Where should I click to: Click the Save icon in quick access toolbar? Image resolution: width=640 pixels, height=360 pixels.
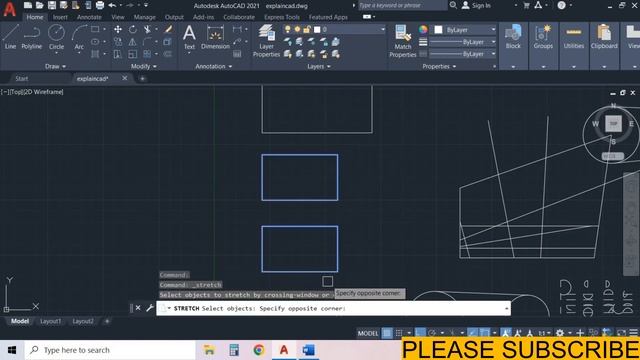(52, 5)
